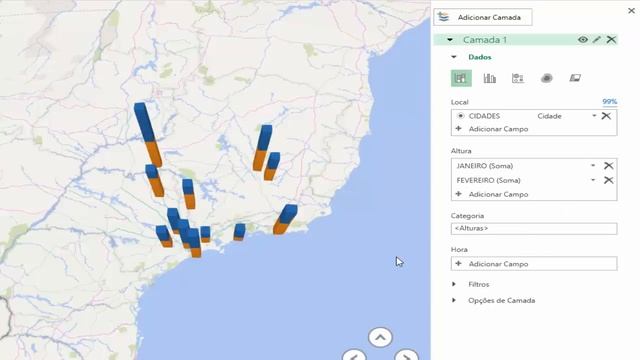Click the FEVEREIRO (Soma) field label
The image size is (640, 360).
[488, 180]
